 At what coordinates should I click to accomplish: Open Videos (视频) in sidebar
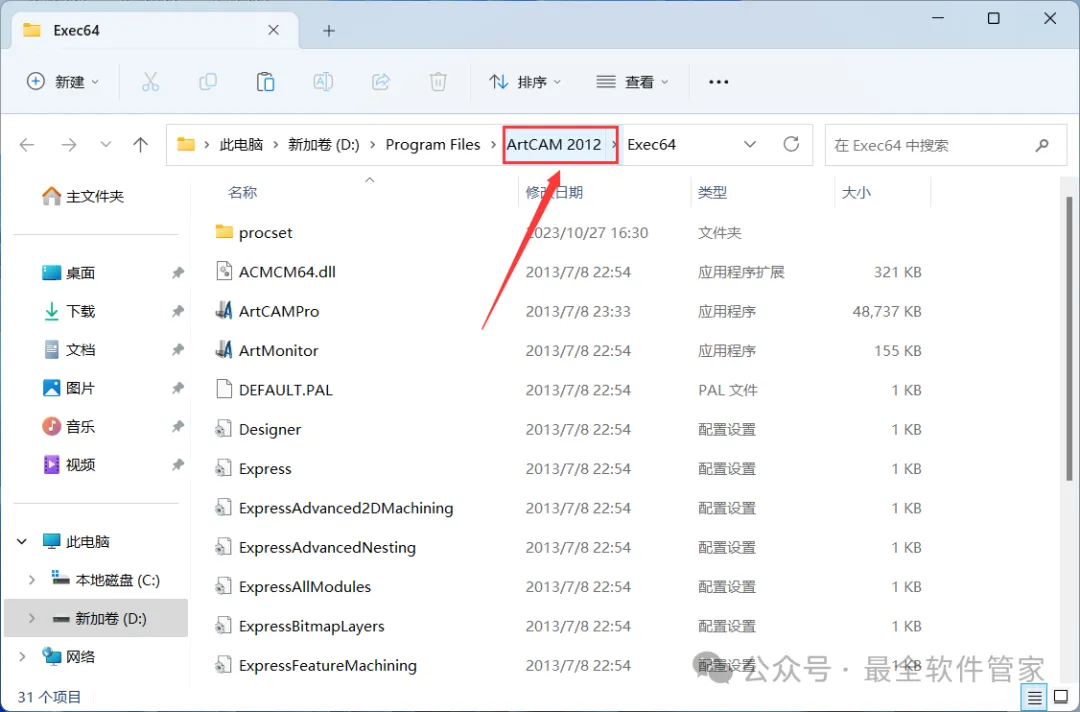coord(68,465)
